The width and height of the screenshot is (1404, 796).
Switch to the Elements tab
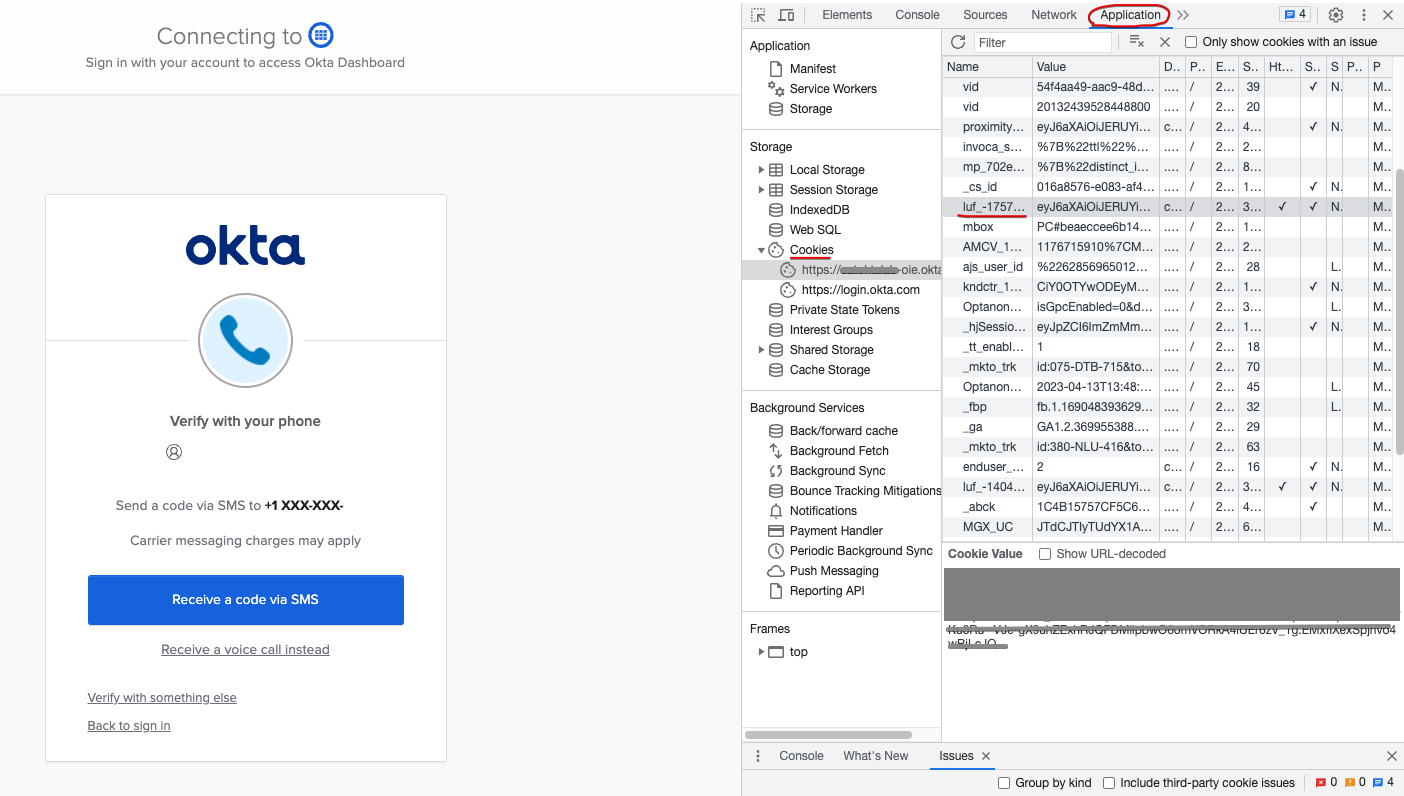847,15
